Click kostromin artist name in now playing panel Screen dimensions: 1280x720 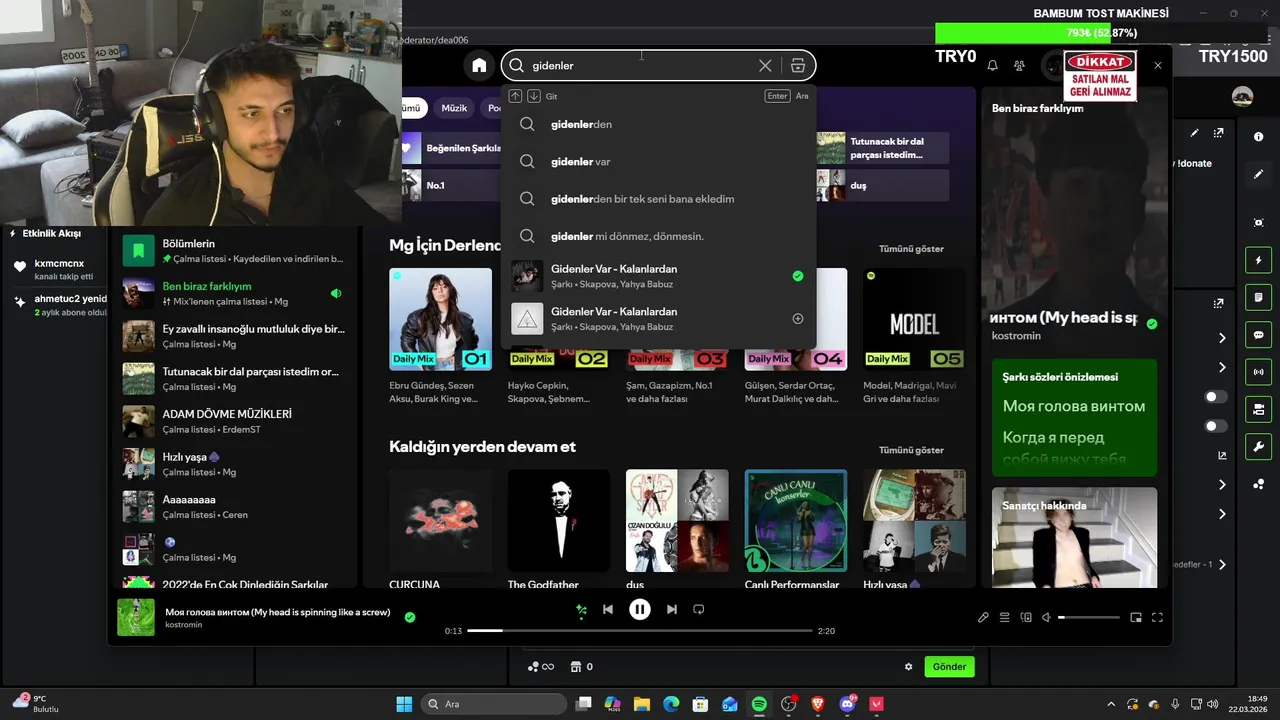click(1015, 336)
